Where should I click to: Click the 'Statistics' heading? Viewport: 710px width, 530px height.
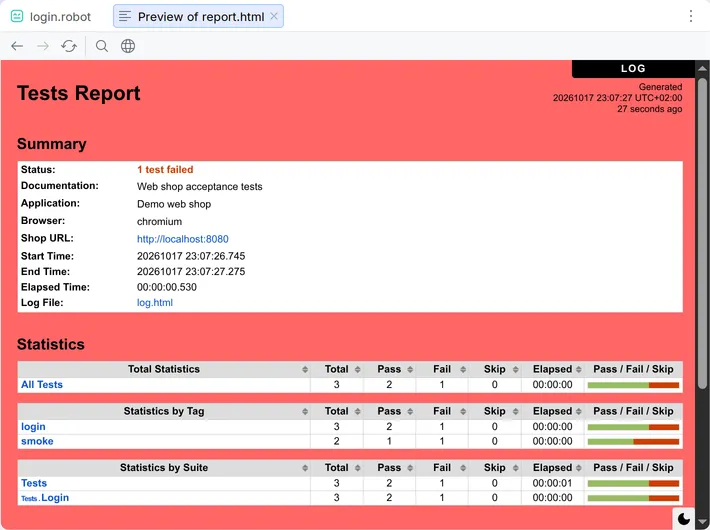pos(51,344)
